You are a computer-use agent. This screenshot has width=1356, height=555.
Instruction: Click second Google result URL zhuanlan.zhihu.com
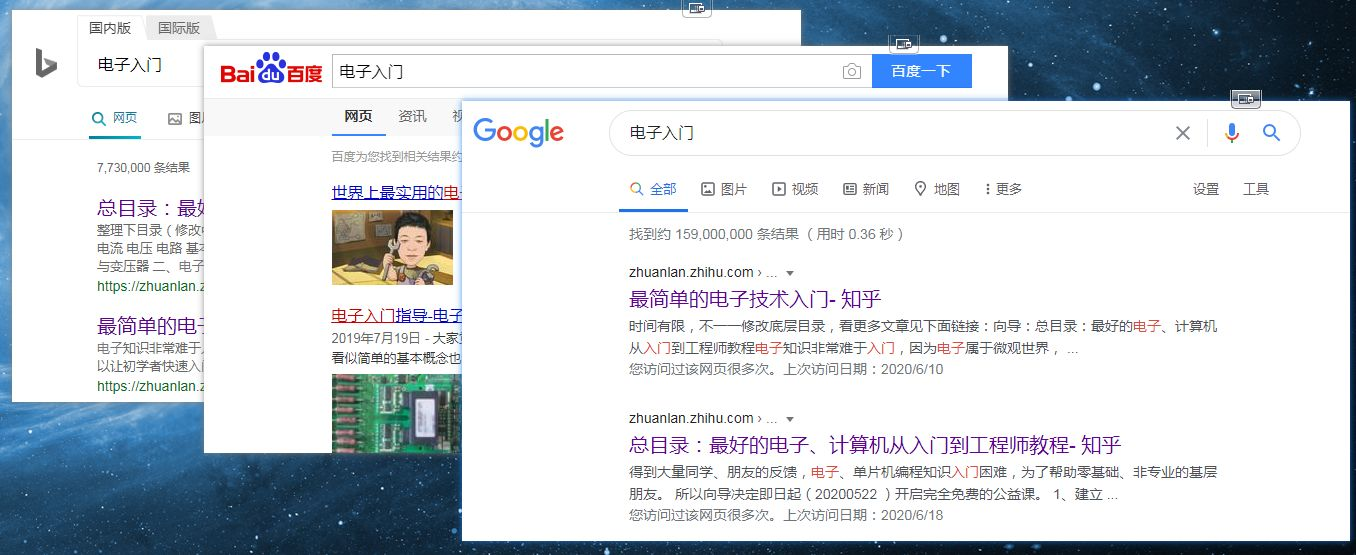(691, 418)
